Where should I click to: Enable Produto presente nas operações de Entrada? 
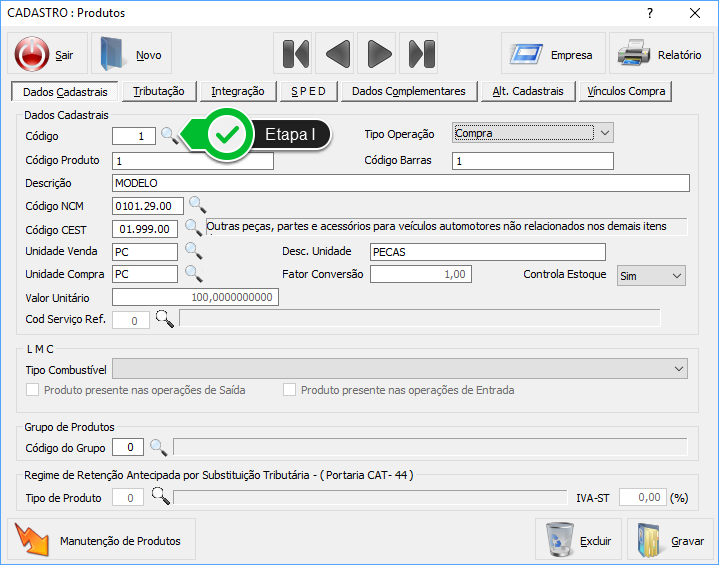(x=290, y=390)
